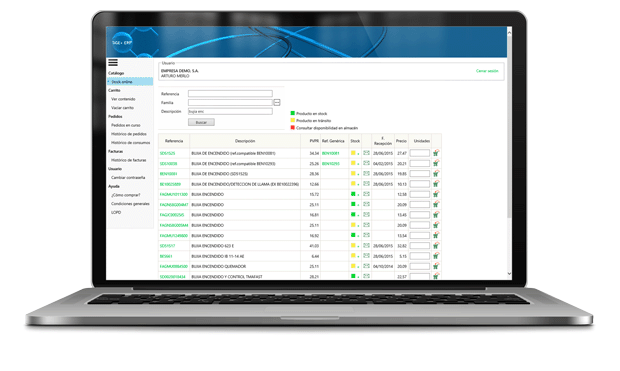Add BUJIA DE ENCENDIDO (SD51525) row to cart

(x=436, y=173)
